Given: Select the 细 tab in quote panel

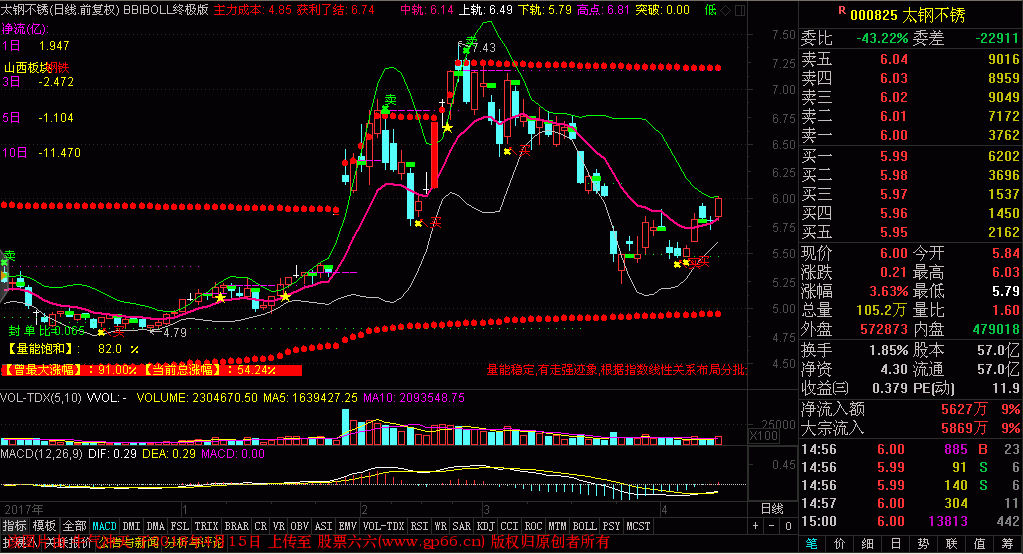Looking at the screenshot, I should pos(868,544).
